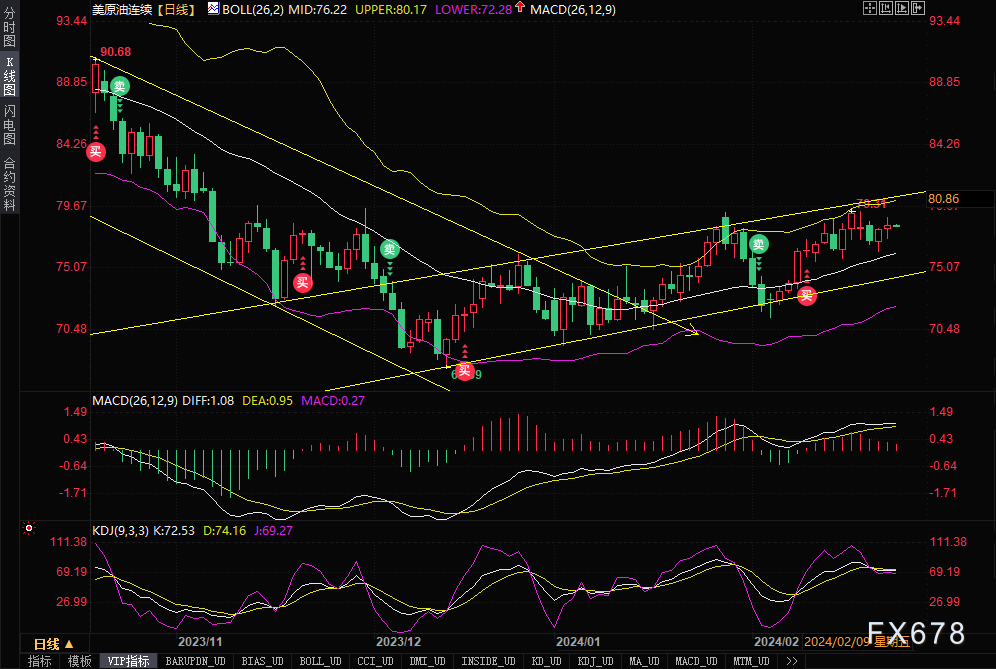This screenshot has width=996, height=669.
Task: Click the chart play-forward axis icon
Action: click(902, 8)
